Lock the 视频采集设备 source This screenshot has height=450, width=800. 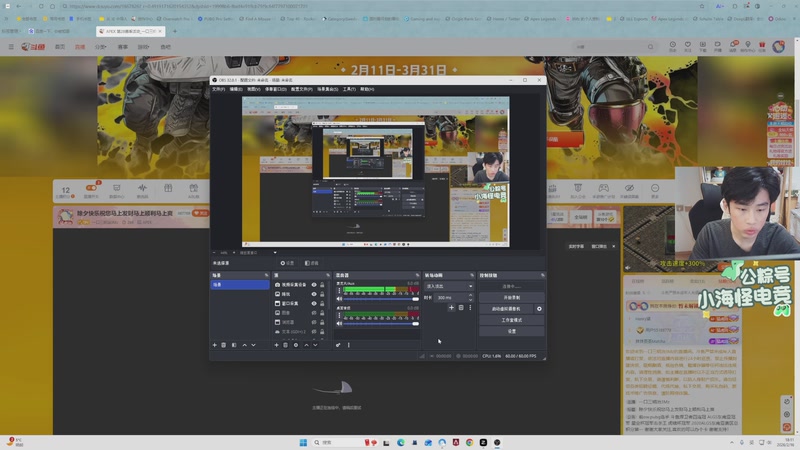pyautogui.click(x=322, y=285)
